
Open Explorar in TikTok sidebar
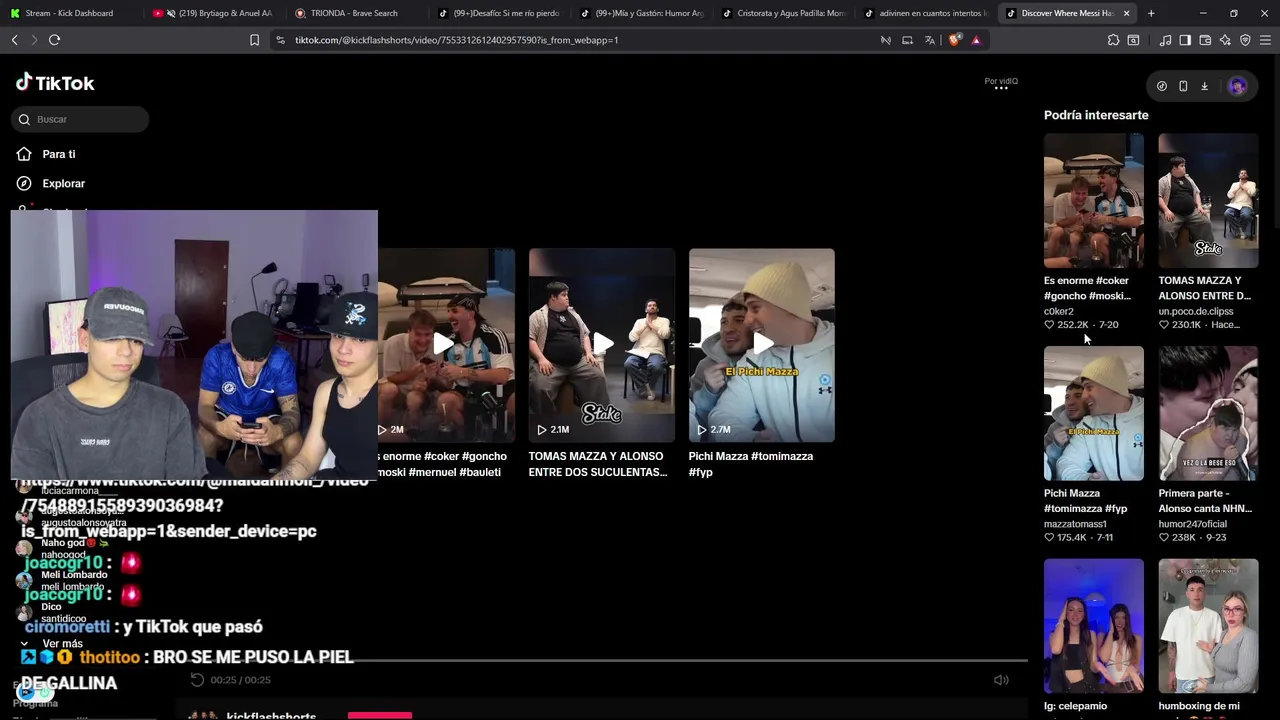[x=63, y=183]
